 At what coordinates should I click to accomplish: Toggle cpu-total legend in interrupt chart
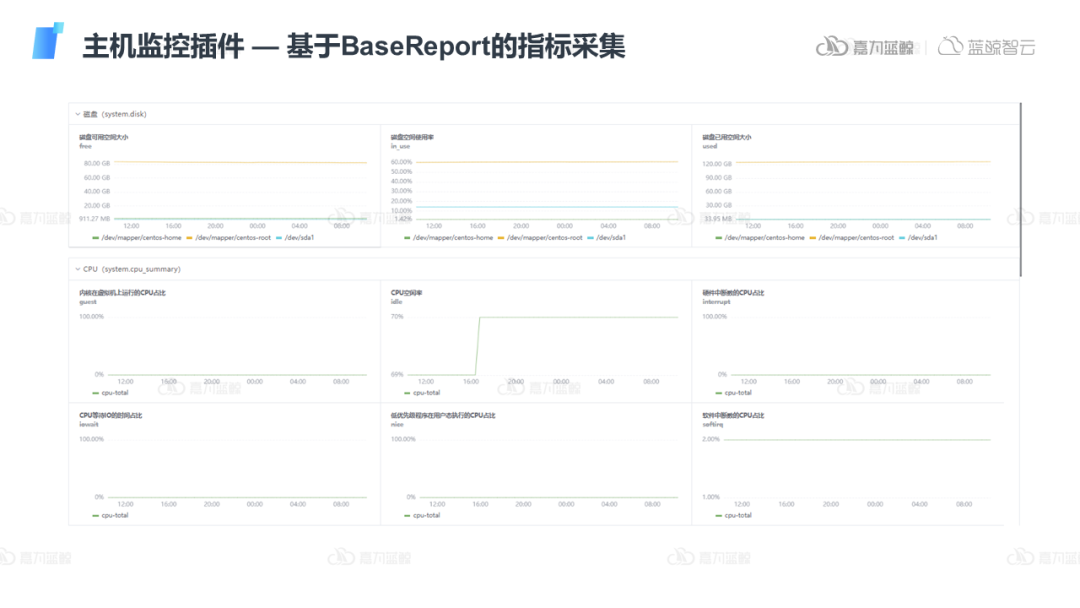(733, 392)
